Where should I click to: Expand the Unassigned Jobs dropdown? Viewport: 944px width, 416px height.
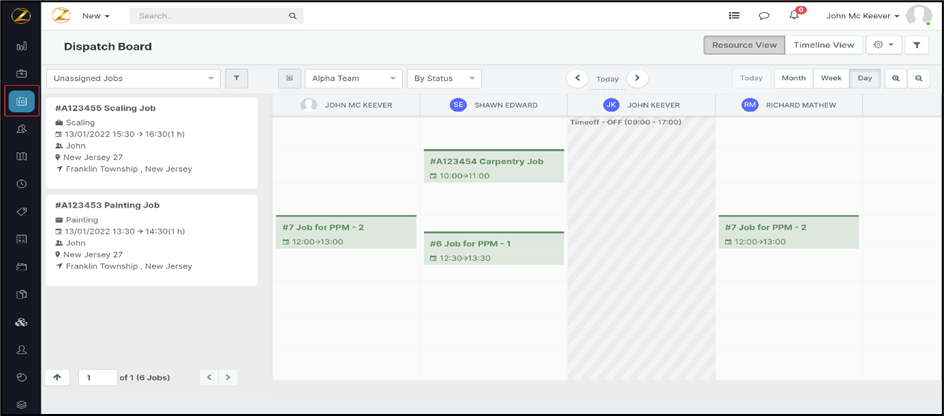tap(133, 78)
